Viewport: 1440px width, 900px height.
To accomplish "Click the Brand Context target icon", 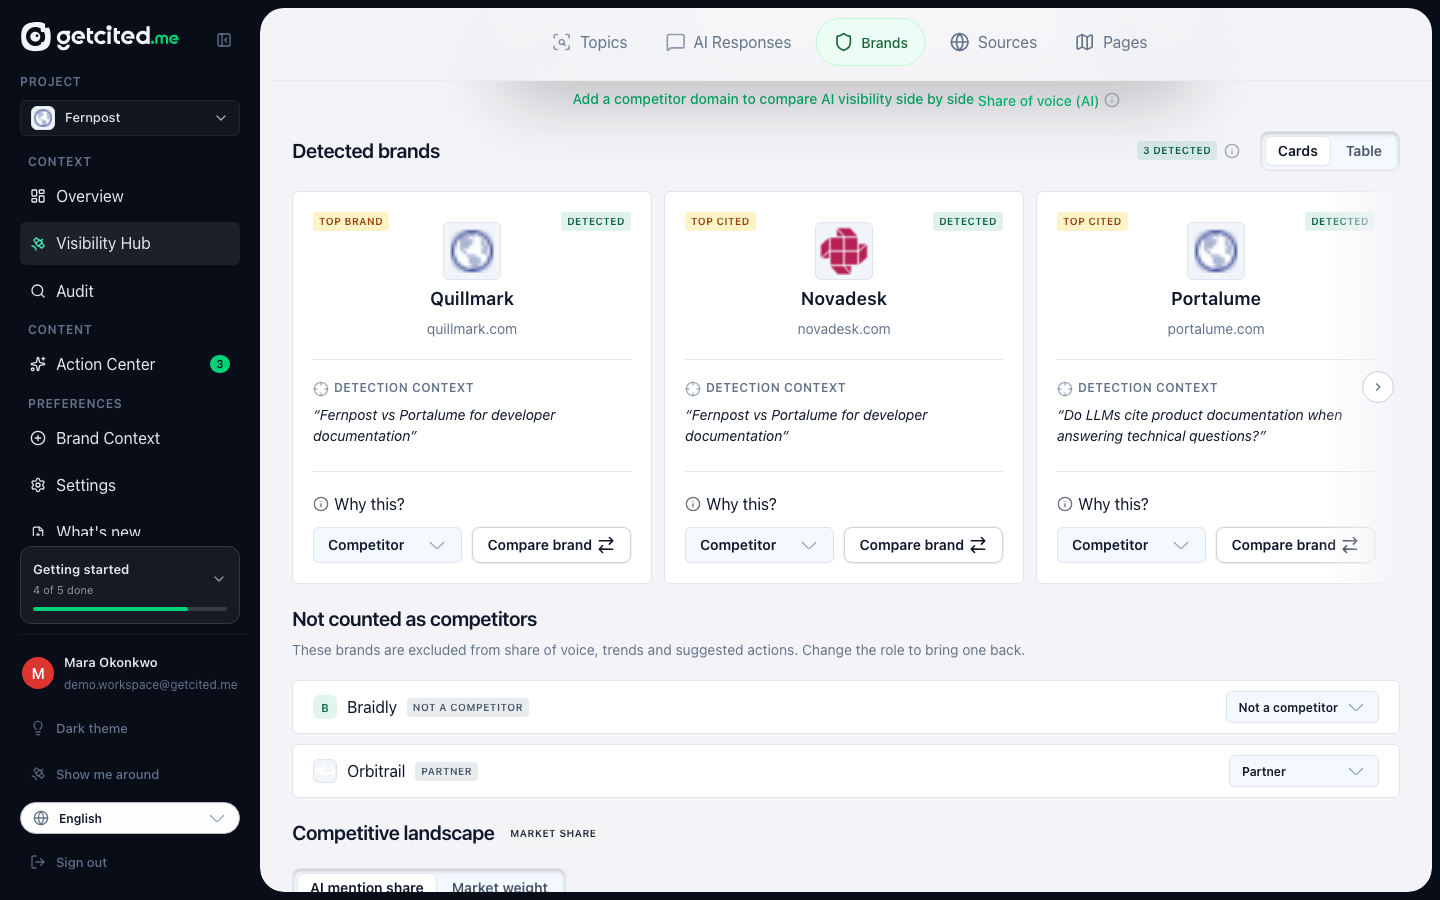I will pos(38,438).
